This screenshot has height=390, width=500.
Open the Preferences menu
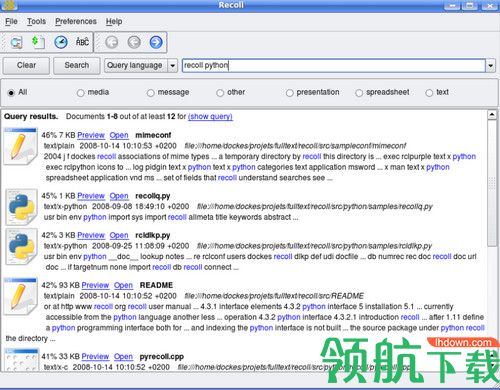(76, 22)
